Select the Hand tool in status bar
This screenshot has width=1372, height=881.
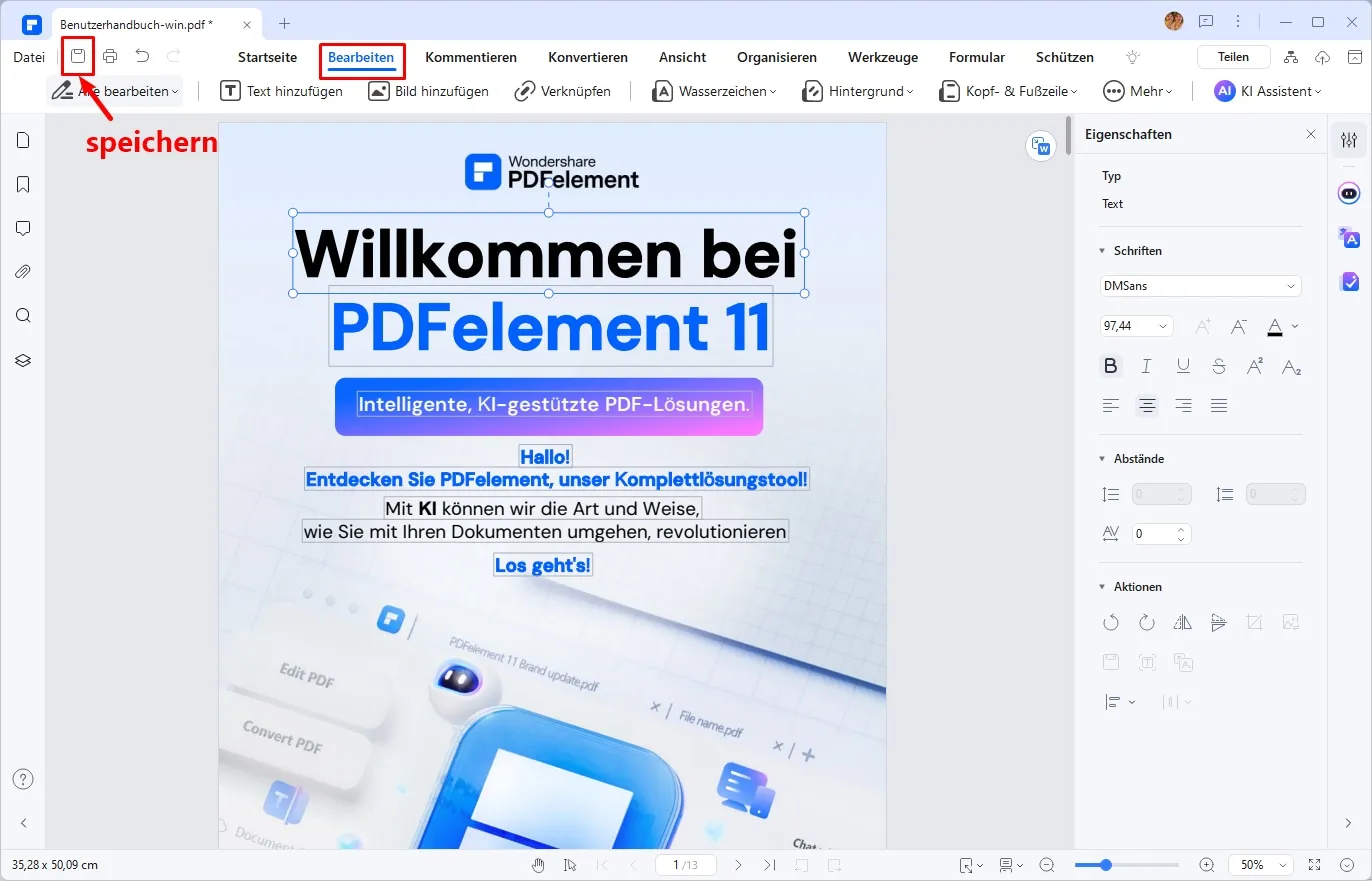click(x=538, y=864)
